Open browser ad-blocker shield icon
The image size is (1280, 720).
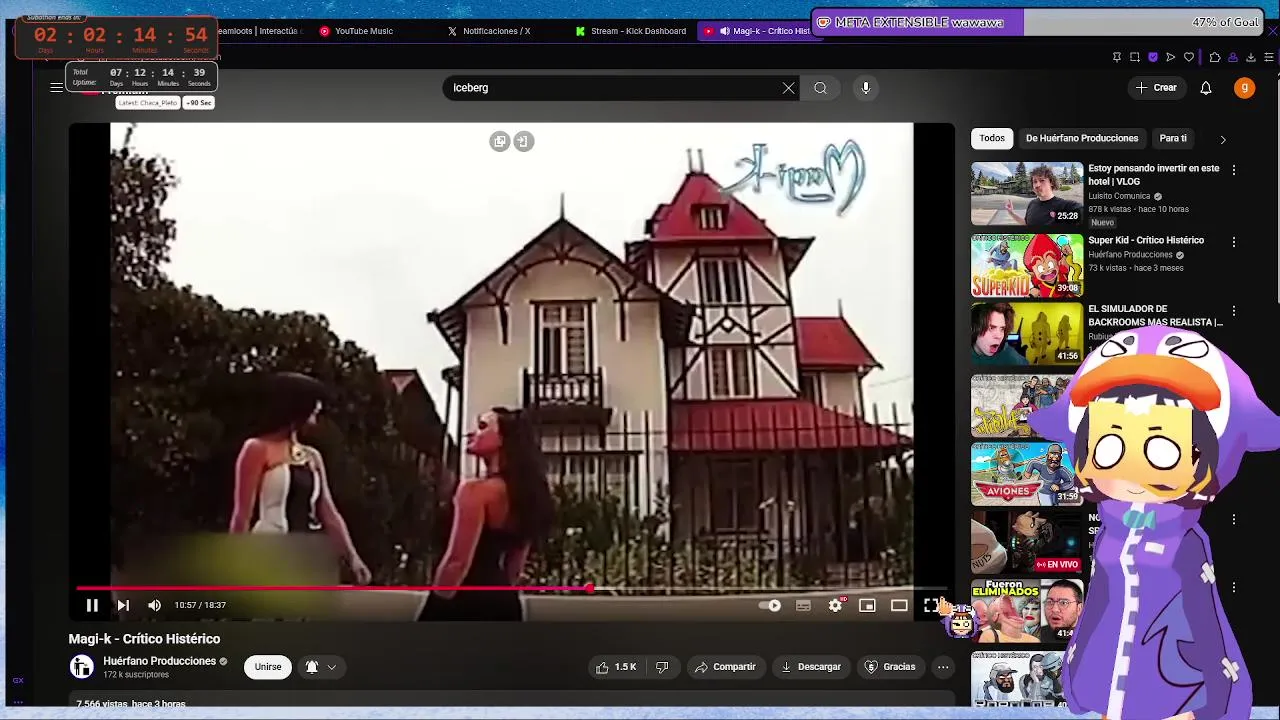[1153, 57]
